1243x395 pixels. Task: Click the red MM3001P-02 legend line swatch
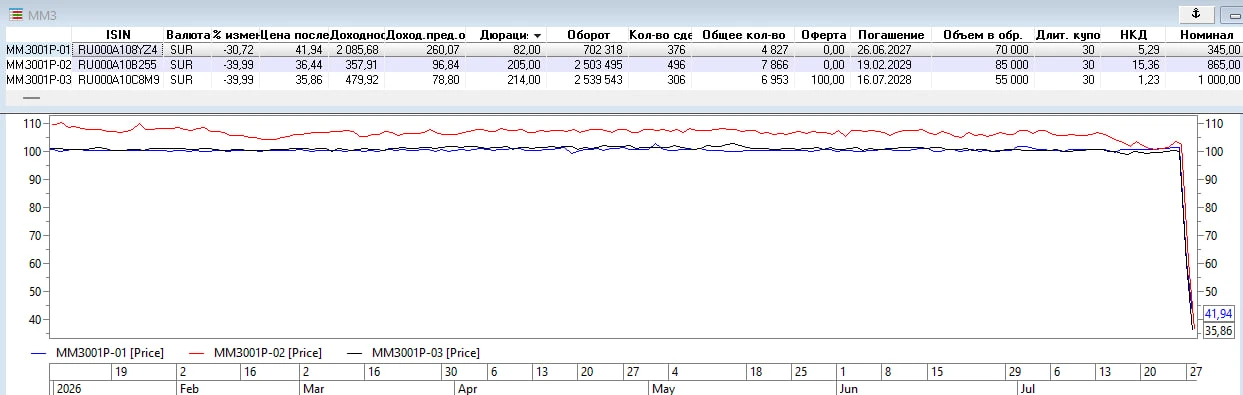[x=197, y=353]
